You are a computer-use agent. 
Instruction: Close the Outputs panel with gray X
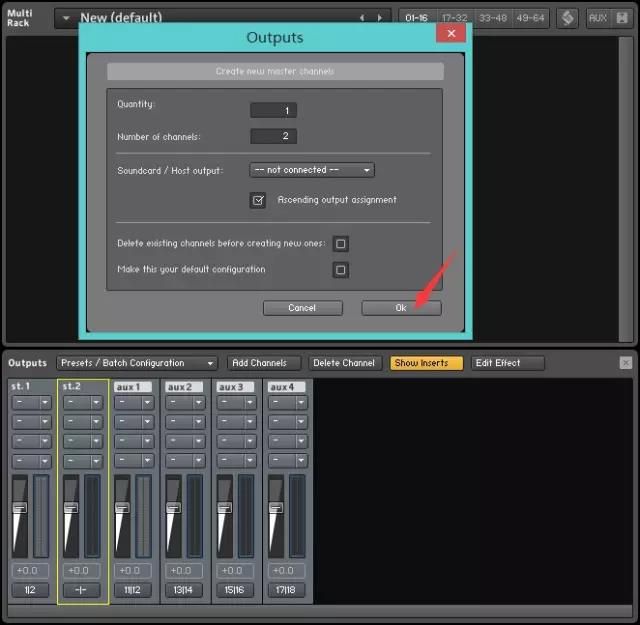pyautogui.click(x=626, y=363)
